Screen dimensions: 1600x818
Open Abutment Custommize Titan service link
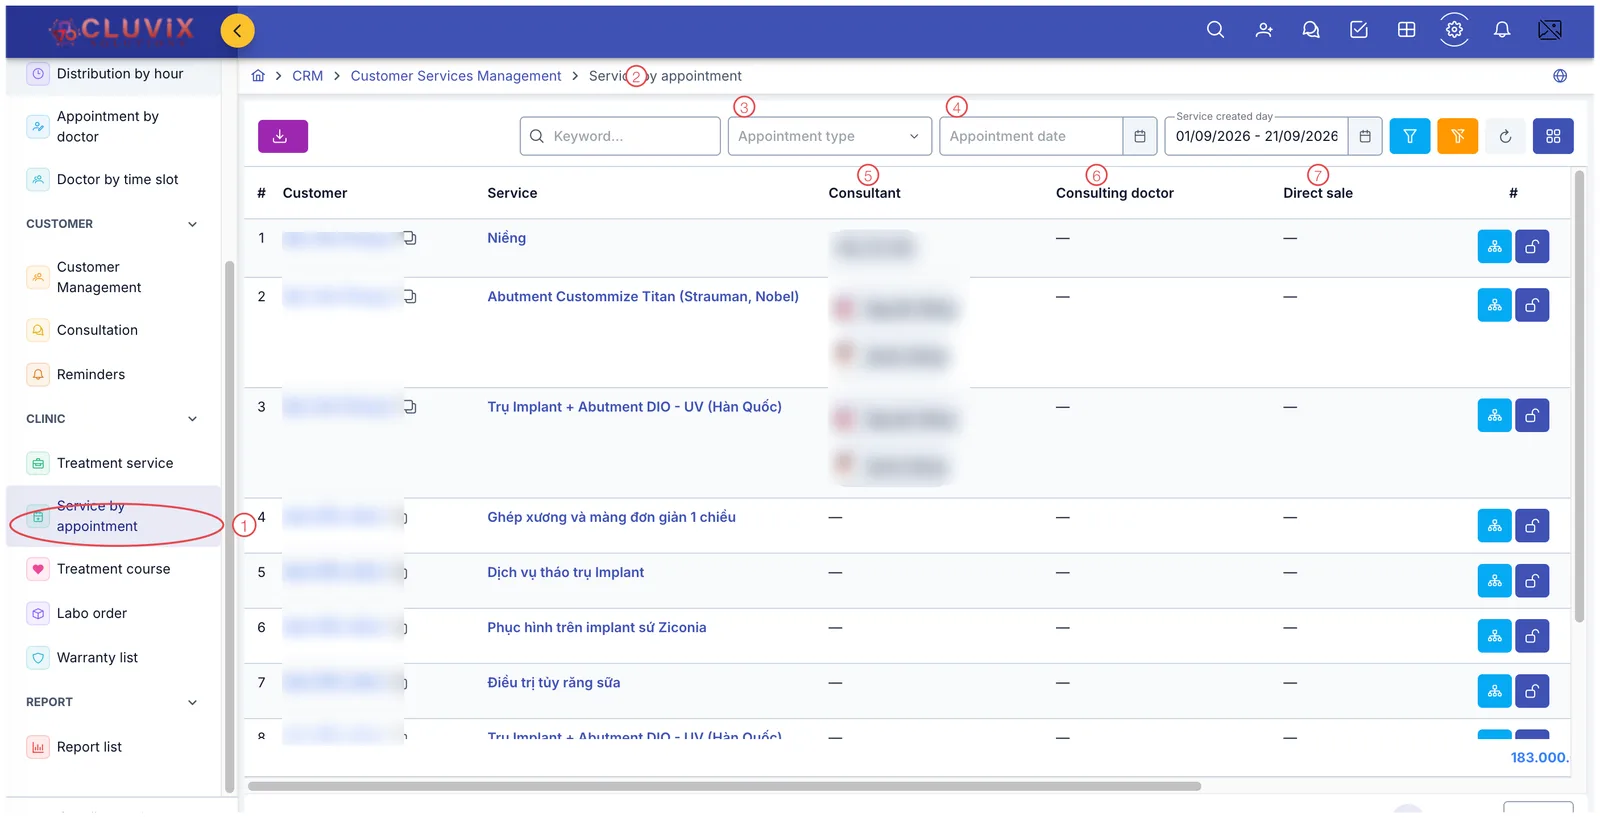click(x=643, y=297)
